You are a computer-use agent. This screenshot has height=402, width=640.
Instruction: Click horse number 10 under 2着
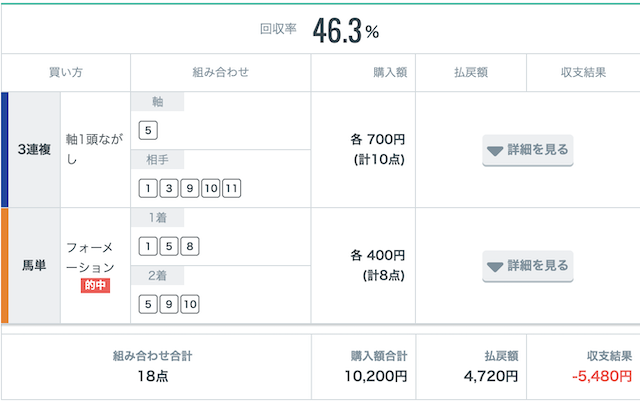pos(190,304)
